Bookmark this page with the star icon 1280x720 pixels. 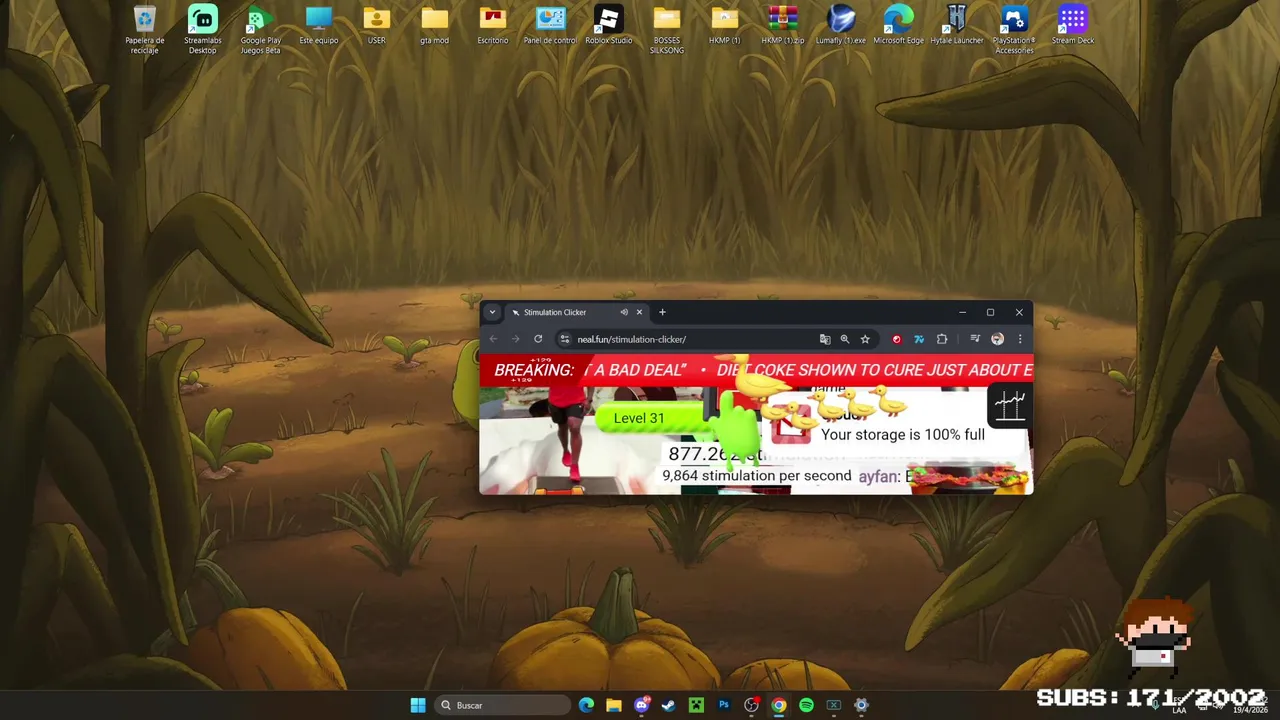(x=865, y=339)
